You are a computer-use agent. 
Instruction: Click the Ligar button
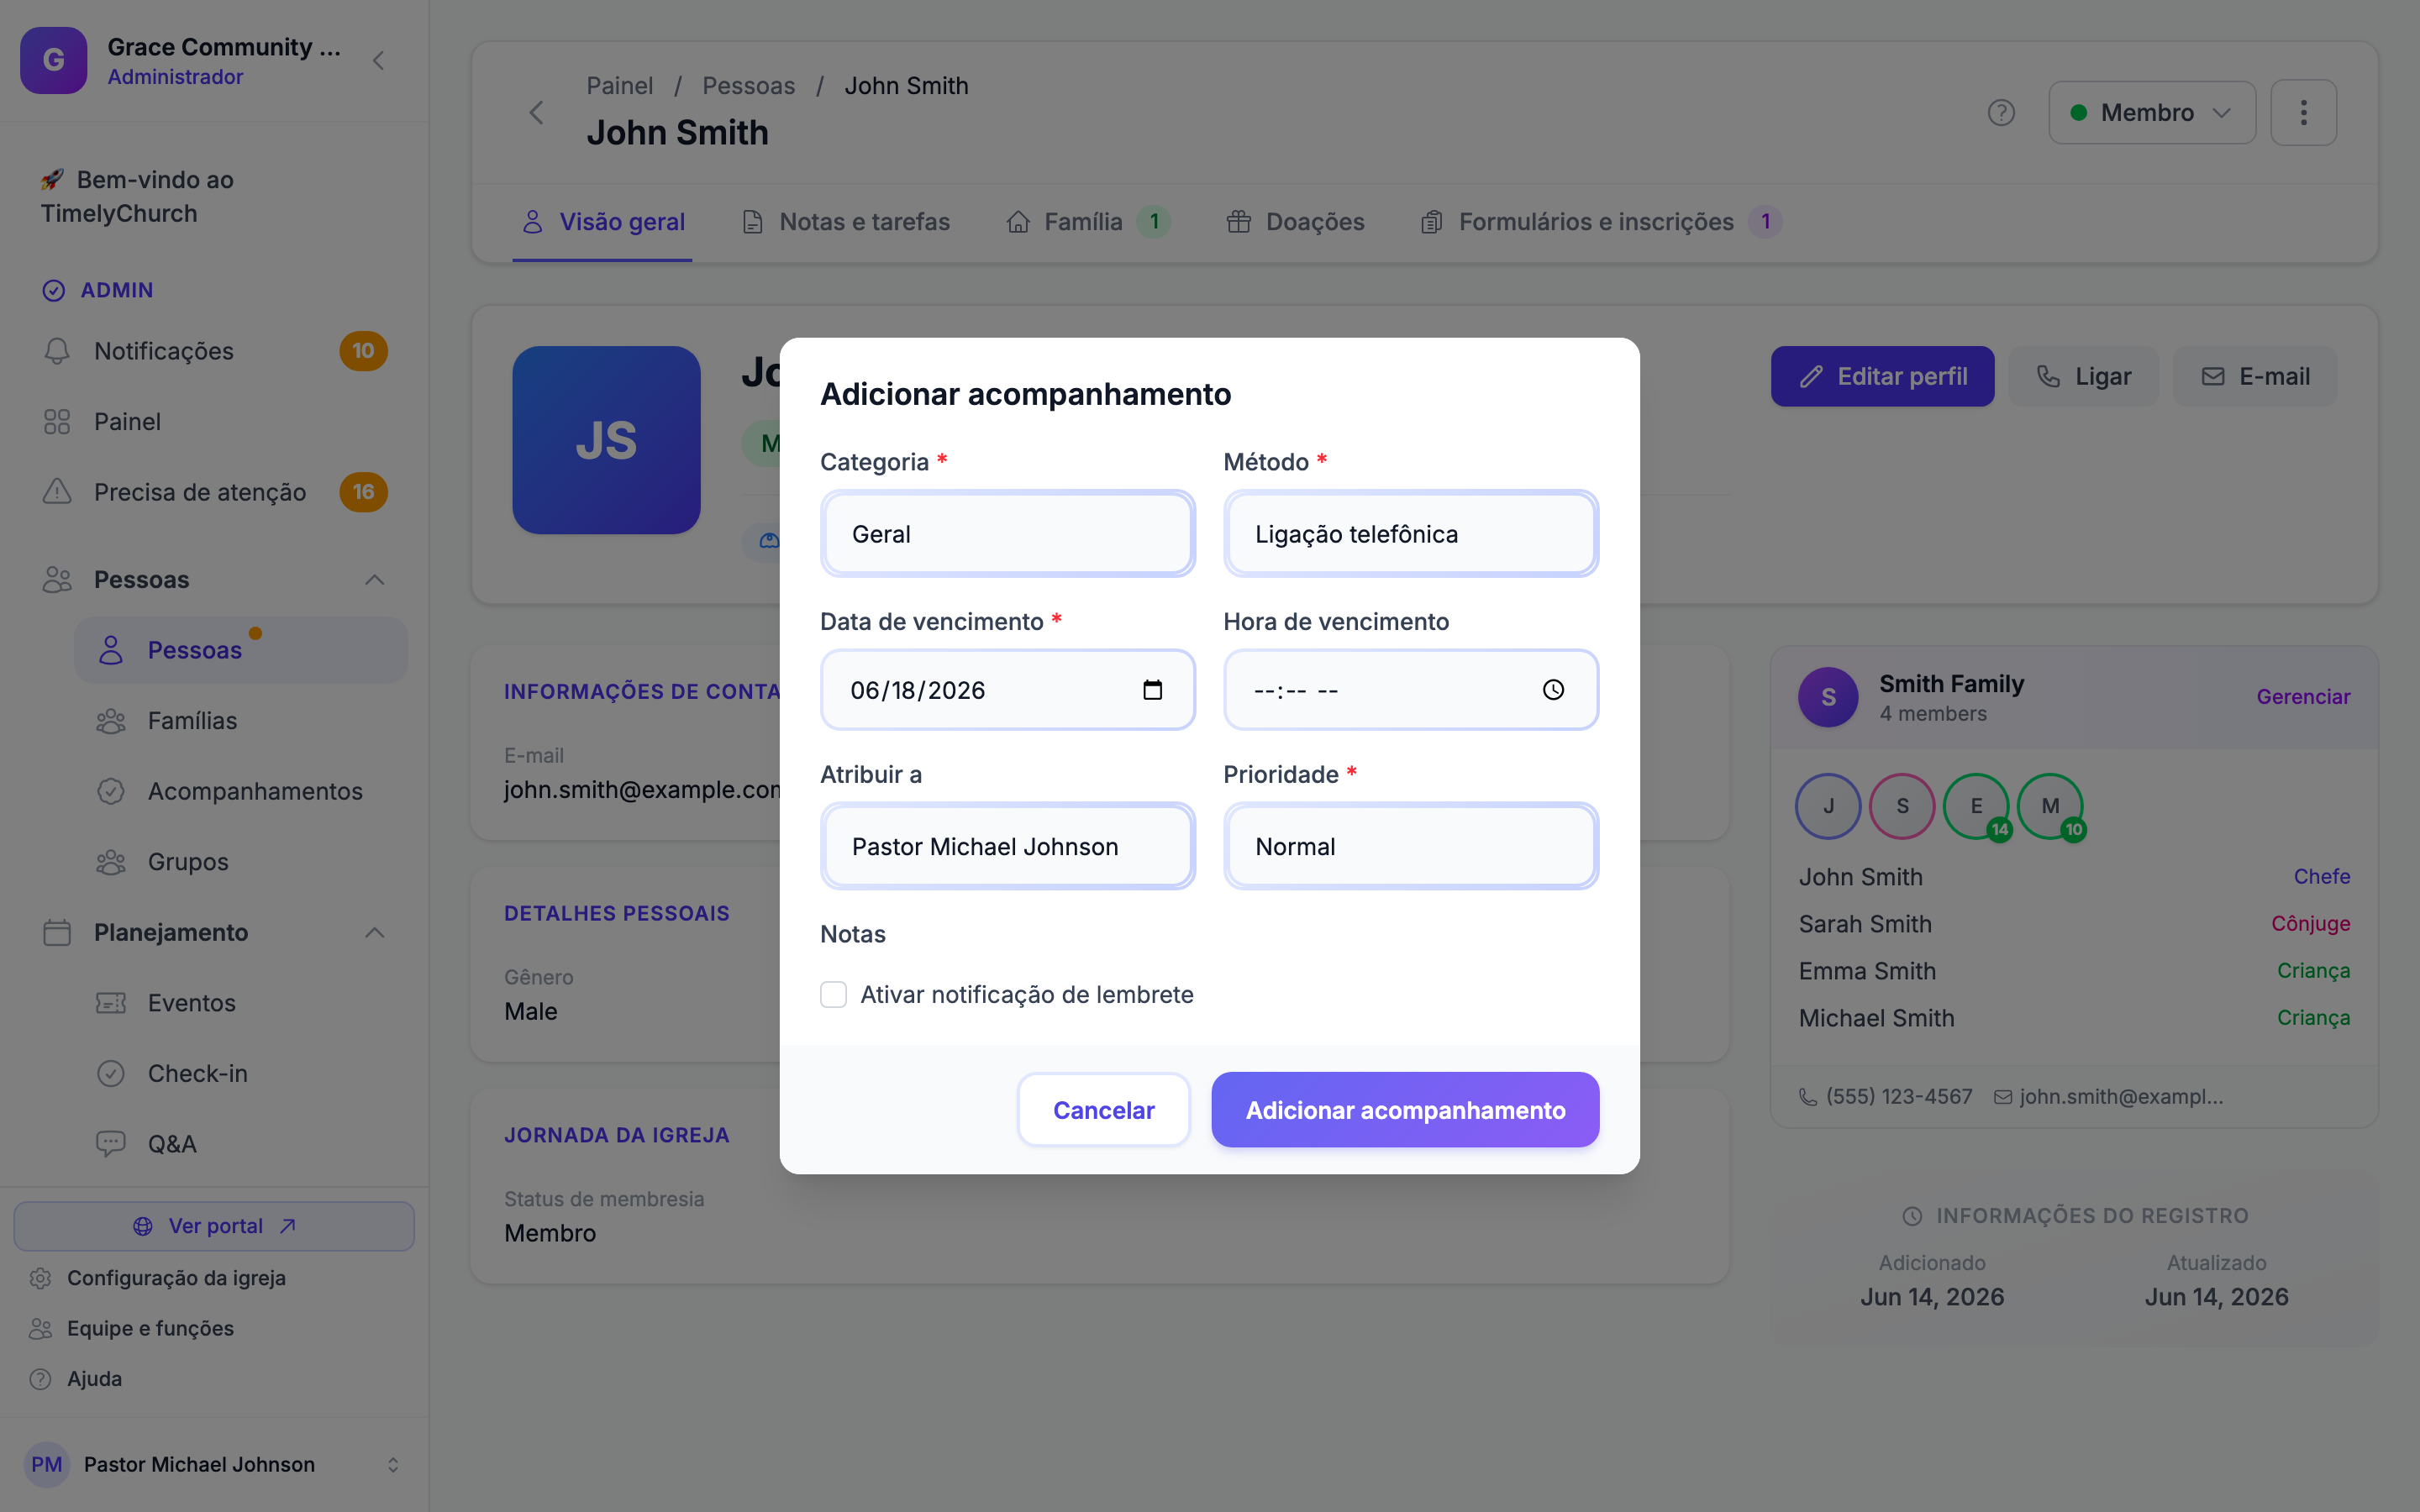(x=2084, y=377)
